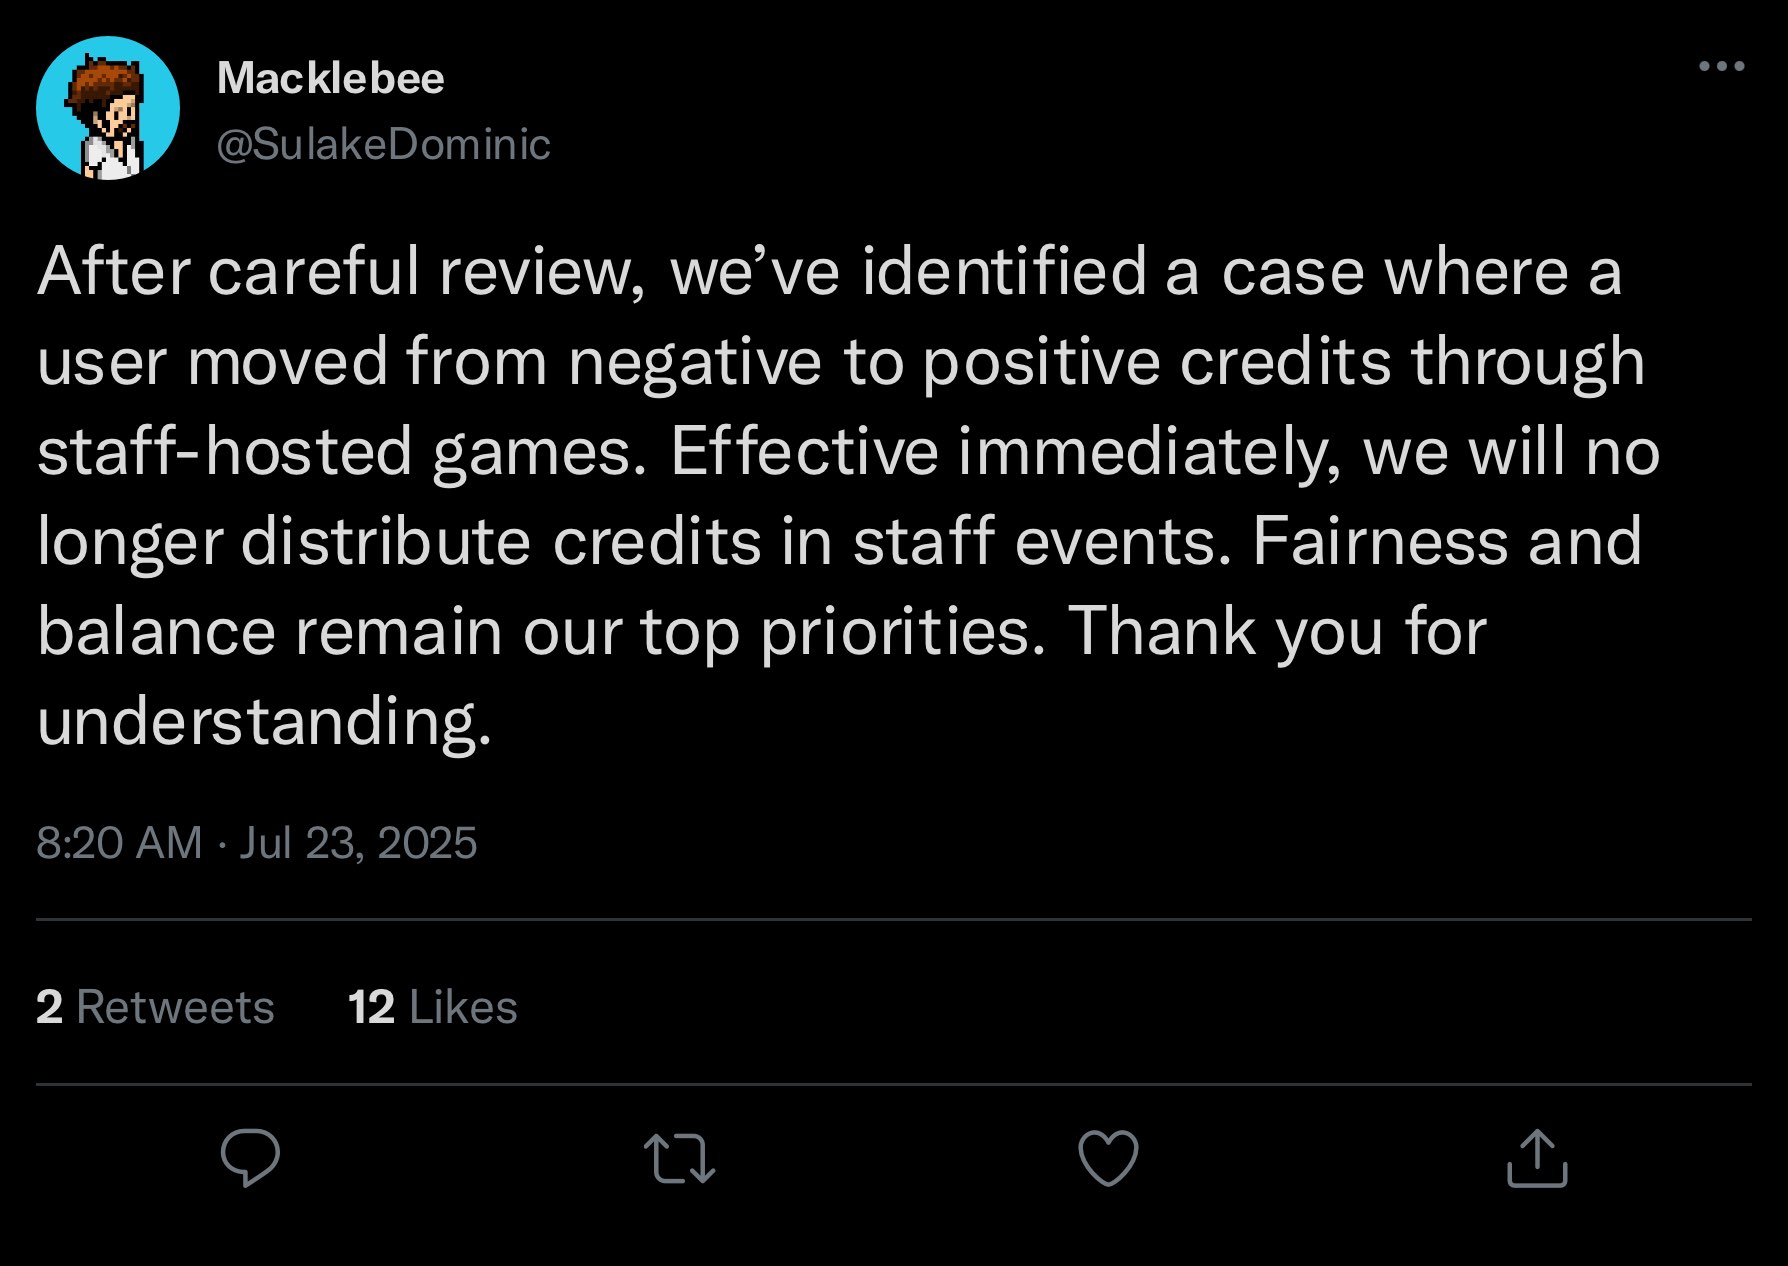Open the Macklebee display name profile
Screen dimensions: 1788x1266
click(330, 78)
